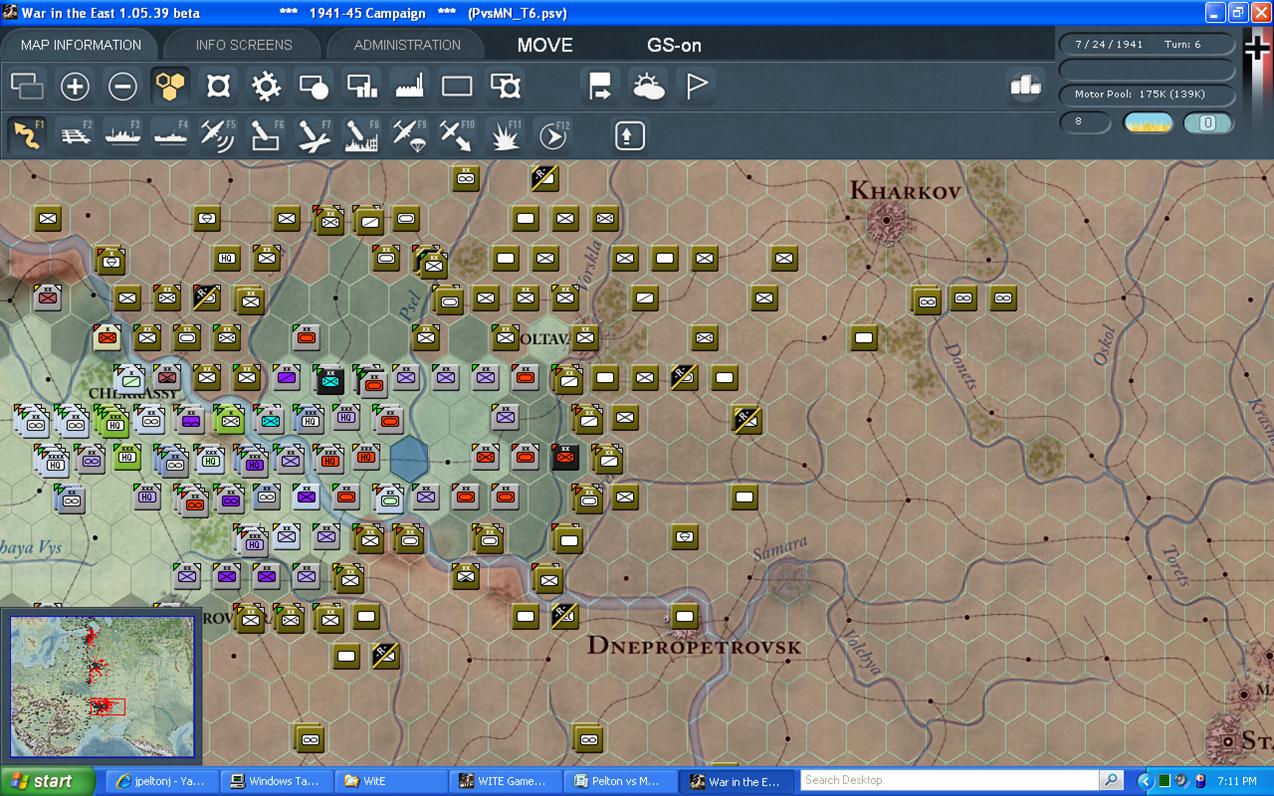Image resolution: width=1274 pixels, height=796 pixels.
Task: Show factories using the factory icon
Action: [410, 86]
